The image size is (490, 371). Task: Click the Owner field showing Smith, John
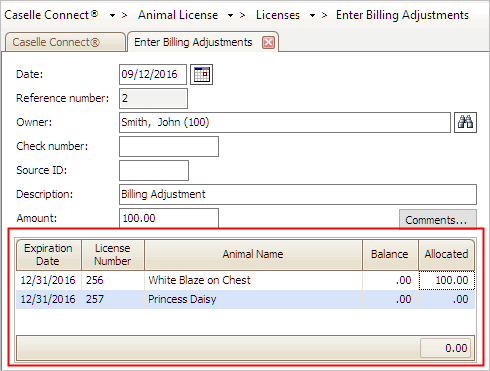[285, 122]
